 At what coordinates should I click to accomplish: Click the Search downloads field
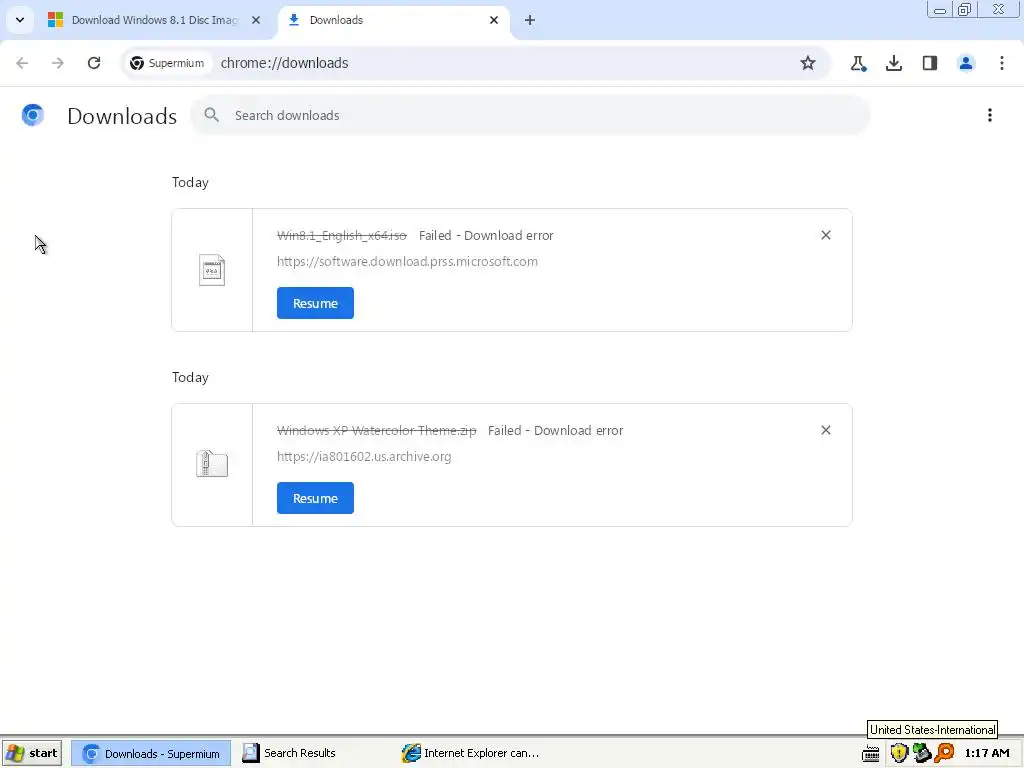tap(530, 115)
